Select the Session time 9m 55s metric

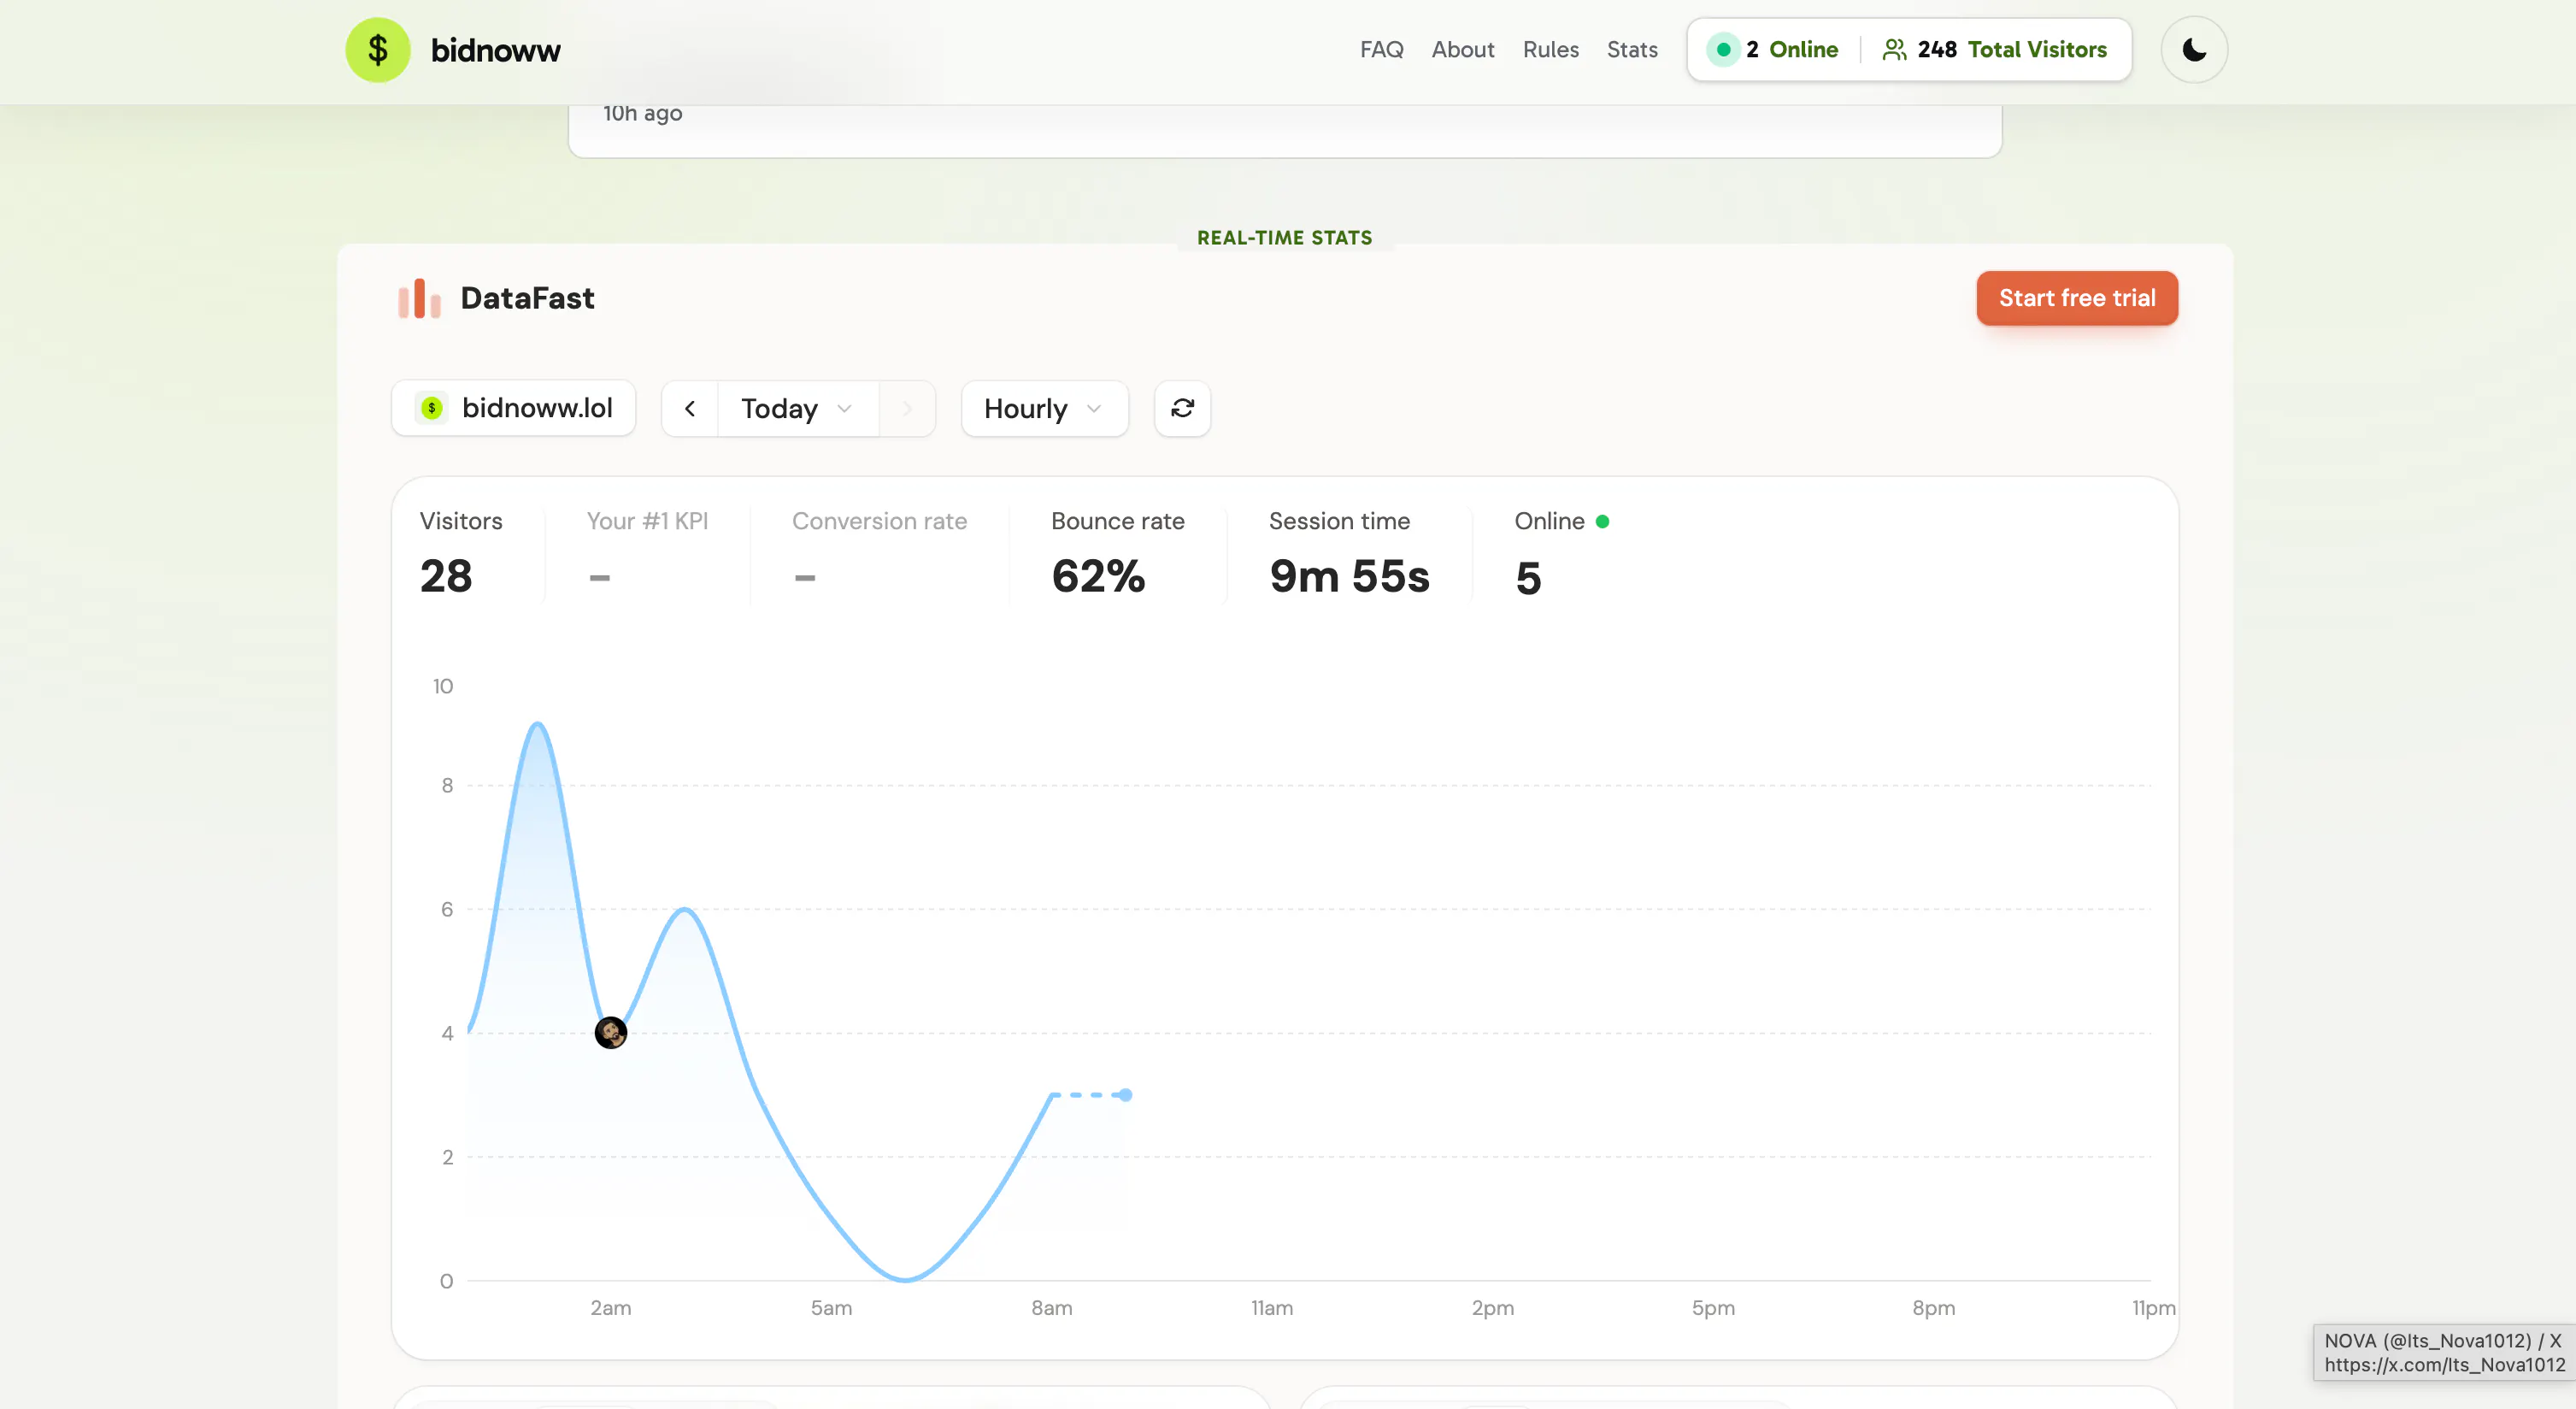(1349, 554)
